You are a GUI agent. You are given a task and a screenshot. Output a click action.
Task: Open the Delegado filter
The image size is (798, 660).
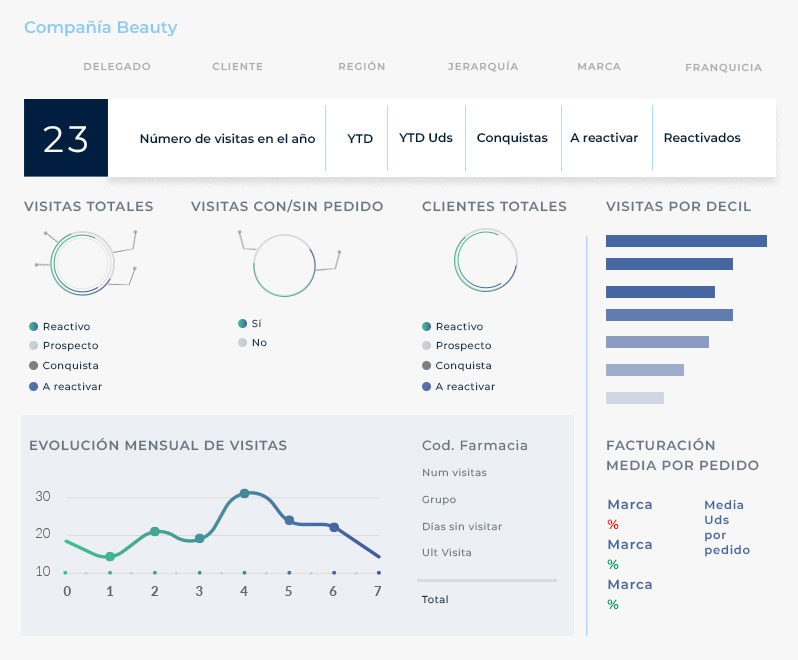click(x=117, y=66)
